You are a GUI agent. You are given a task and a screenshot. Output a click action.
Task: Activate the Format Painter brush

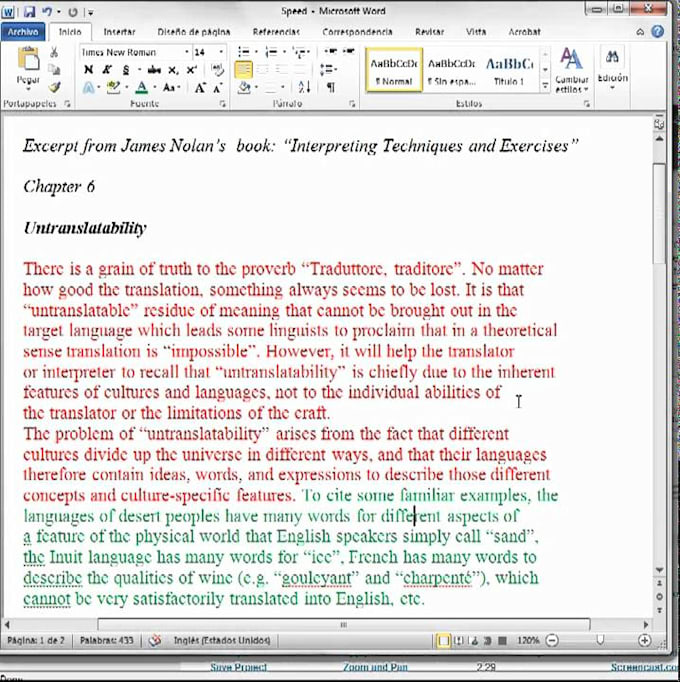coord(54,87)
